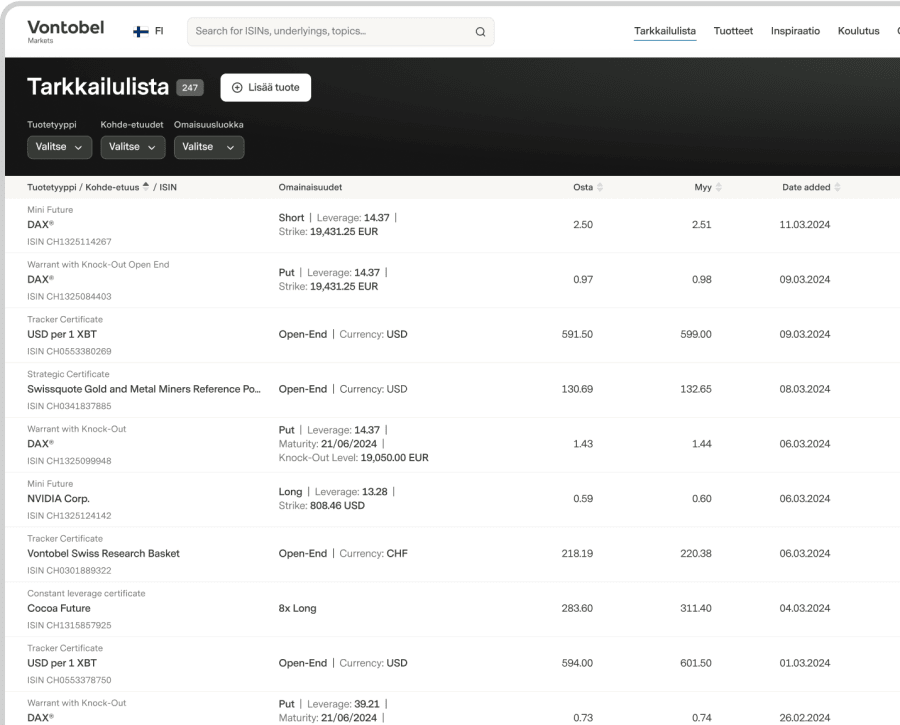Click Osta price 218.19
This screenshot has width=900, height=725.
pos(577,553)
